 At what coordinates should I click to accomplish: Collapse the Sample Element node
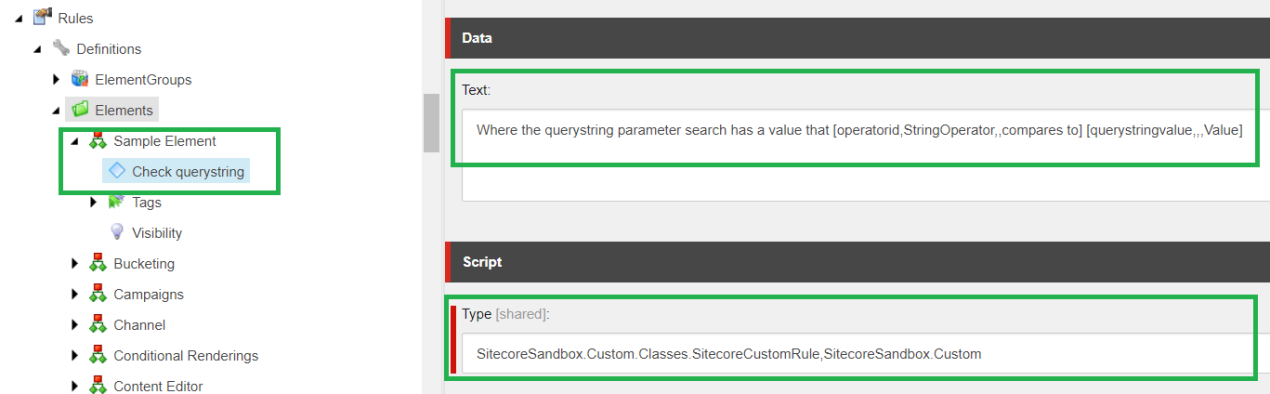[x=75, y=141]
